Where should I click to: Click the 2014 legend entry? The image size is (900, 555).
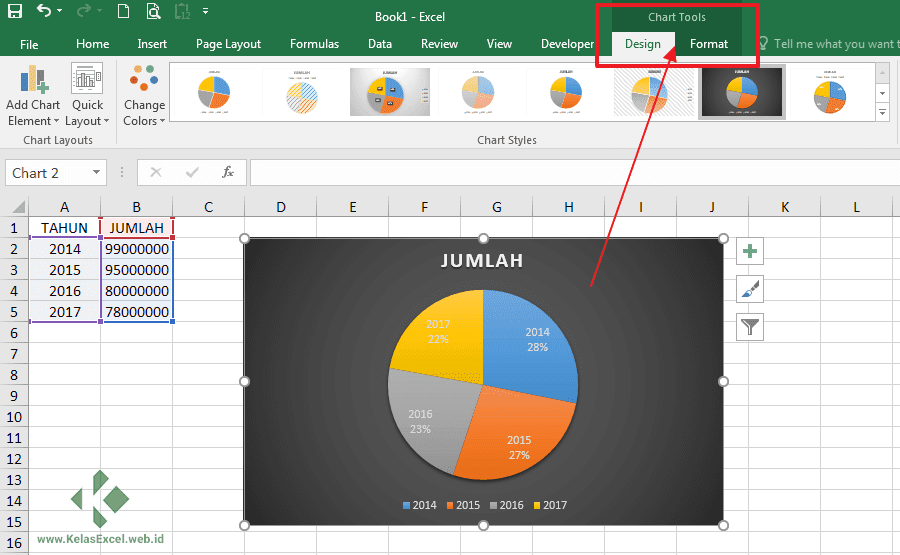pos(420,505)
